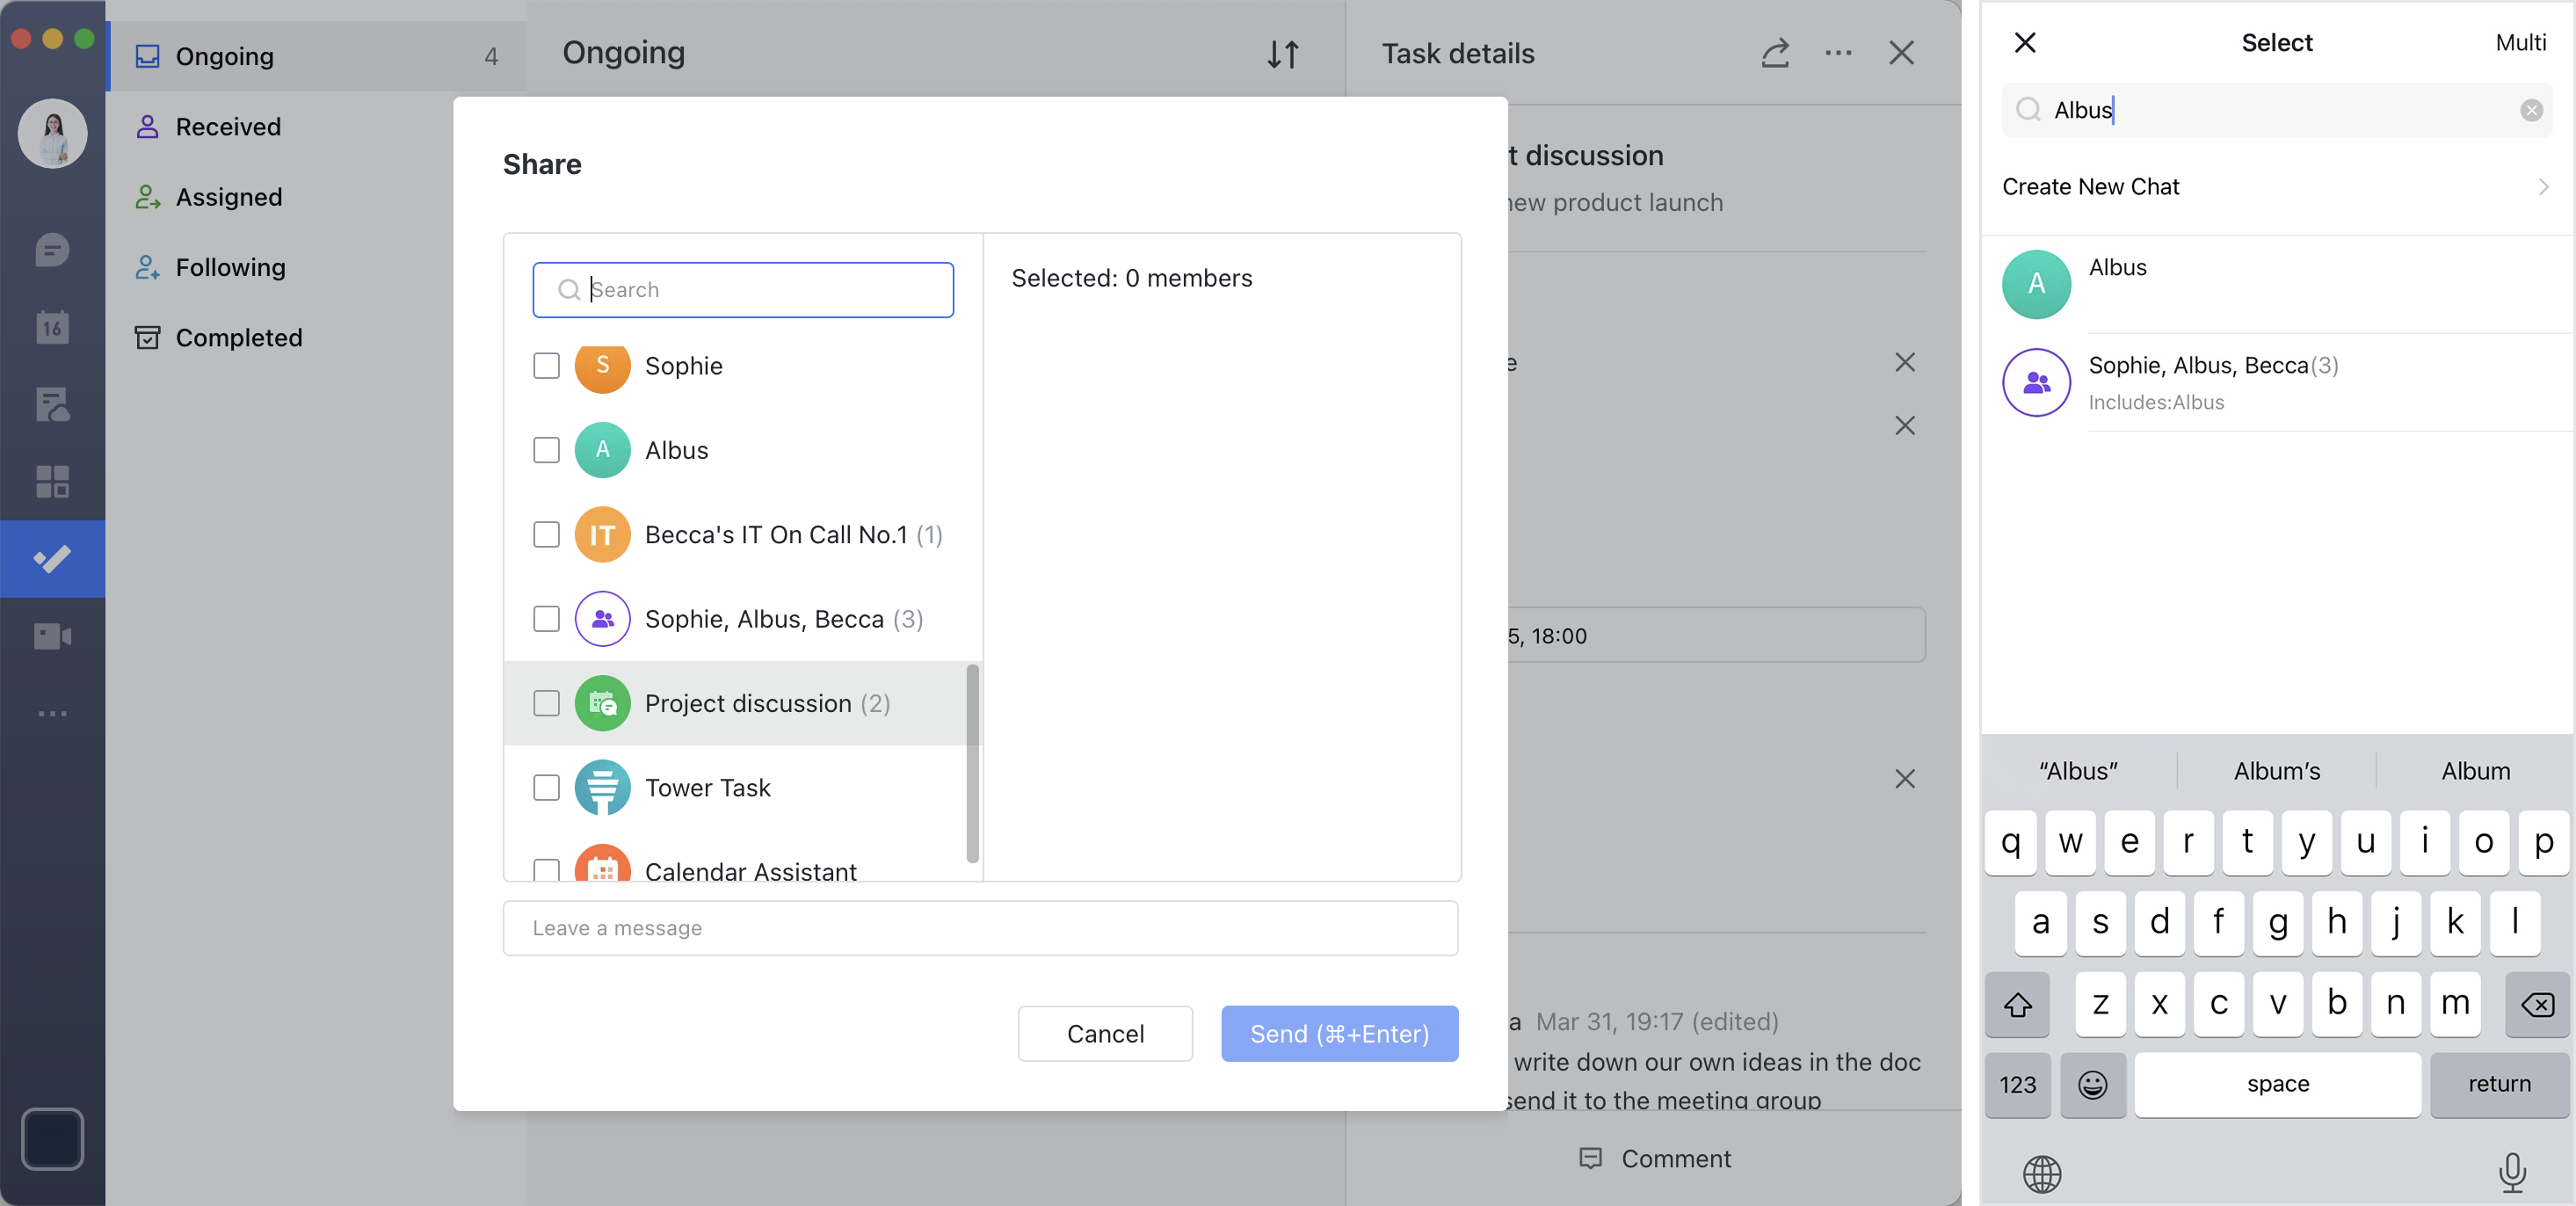
Task: Open the Completed task filter
Action: (317, 338)
